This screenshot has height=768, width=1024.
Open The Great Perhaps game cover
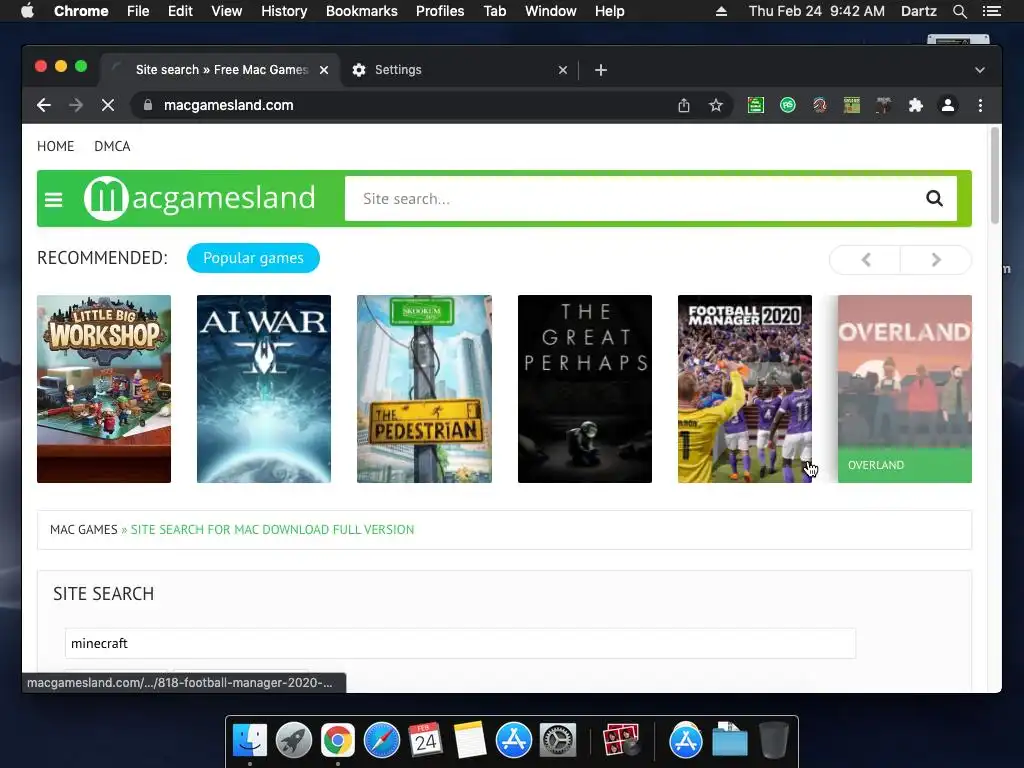click(584, 389)
